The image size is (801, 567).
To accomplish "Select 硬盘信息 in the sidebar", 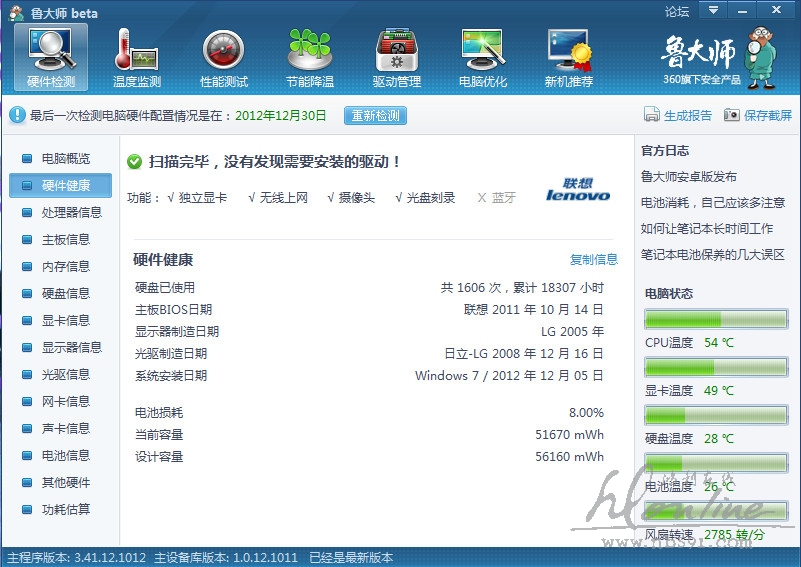I will point(65,293).
